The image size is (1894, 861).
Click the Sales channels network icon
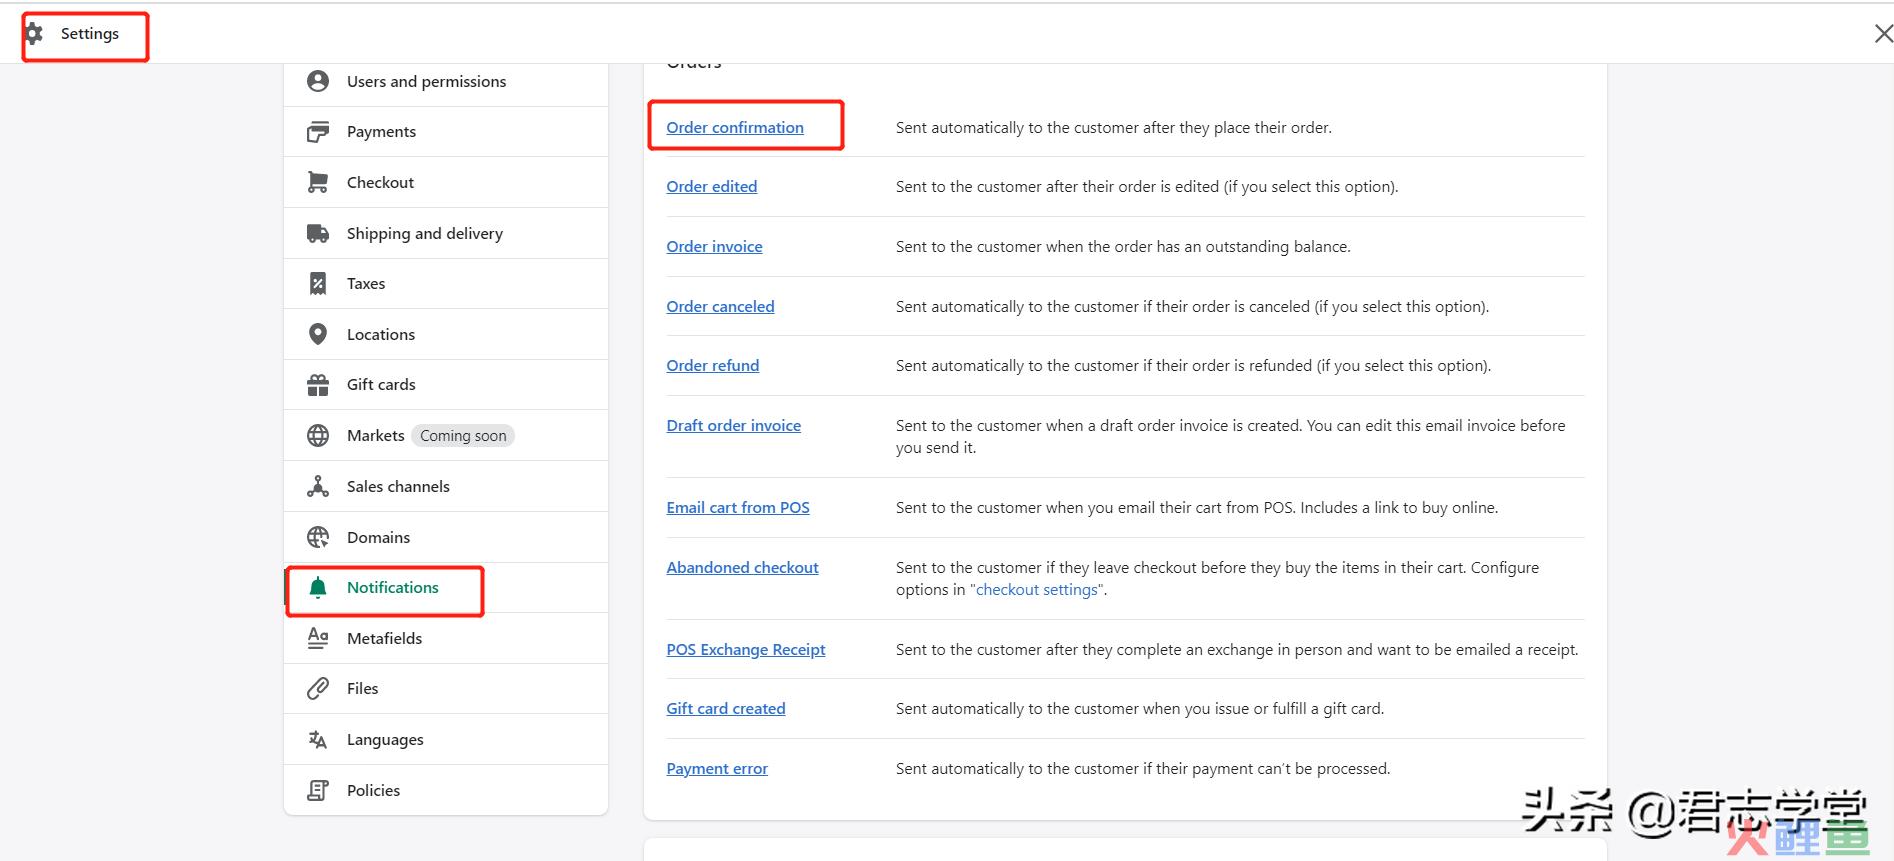coord(318,486)
